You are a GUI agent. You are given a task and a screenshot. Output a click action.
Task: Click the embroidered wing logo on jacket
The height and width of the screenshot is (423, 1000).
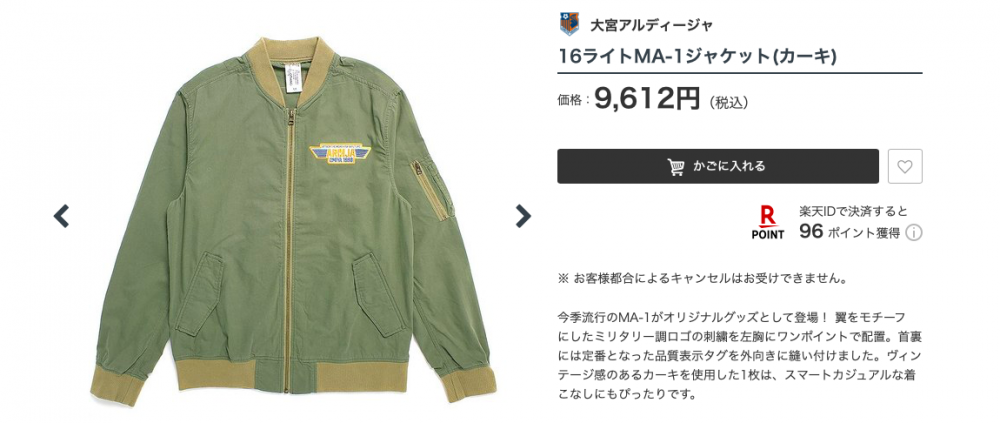click(340, 154)
